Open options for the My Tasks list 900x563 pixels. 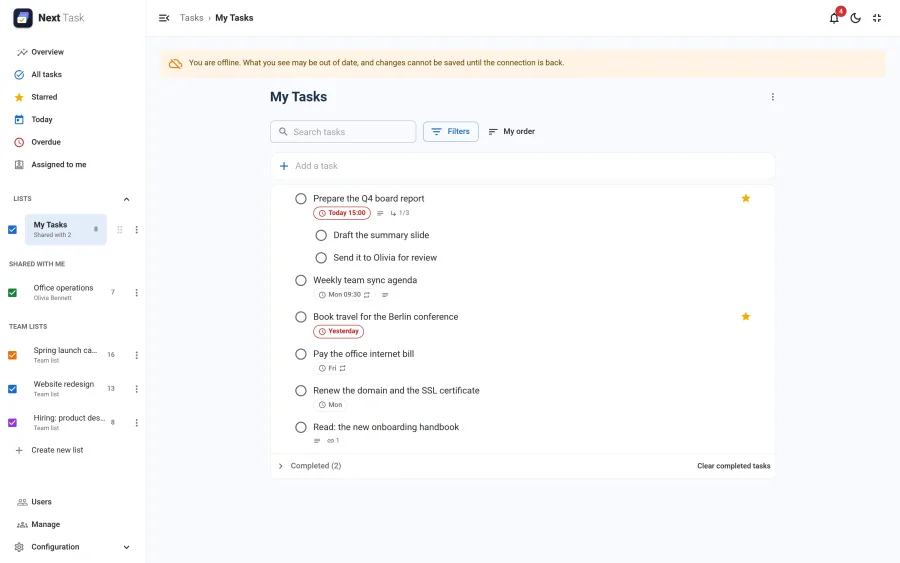click(137, 230)
